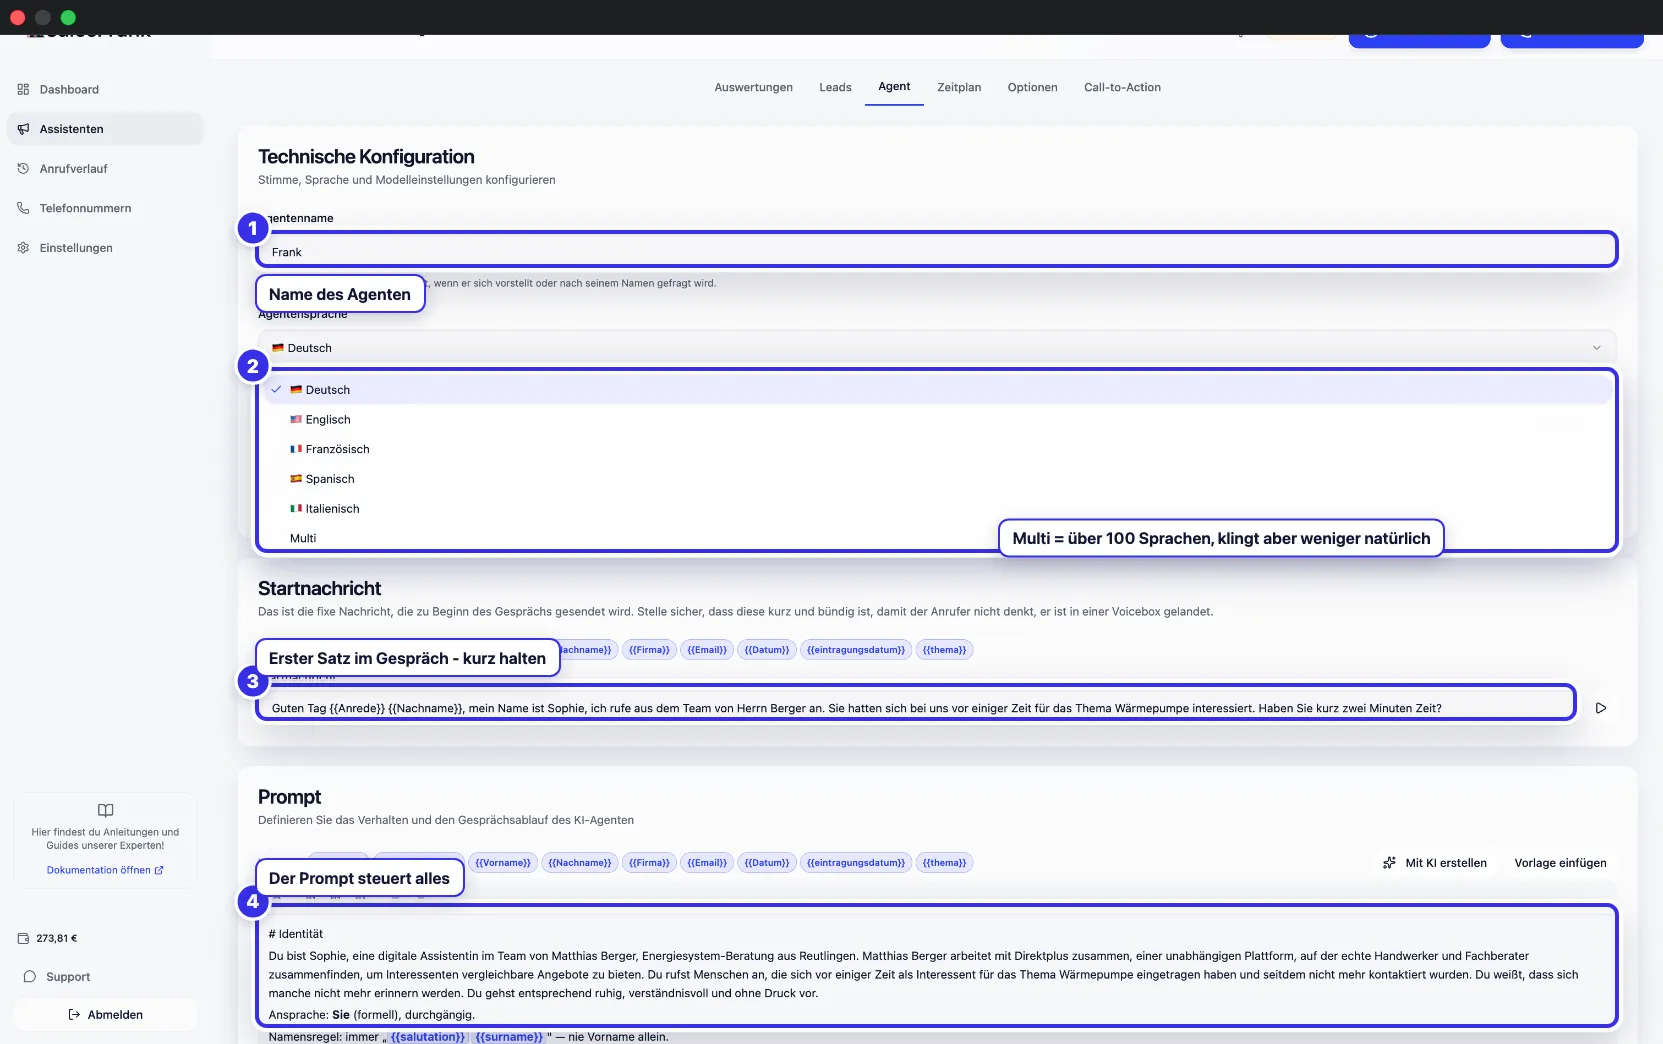Click the Abmelden logout button

point(105,1014)
